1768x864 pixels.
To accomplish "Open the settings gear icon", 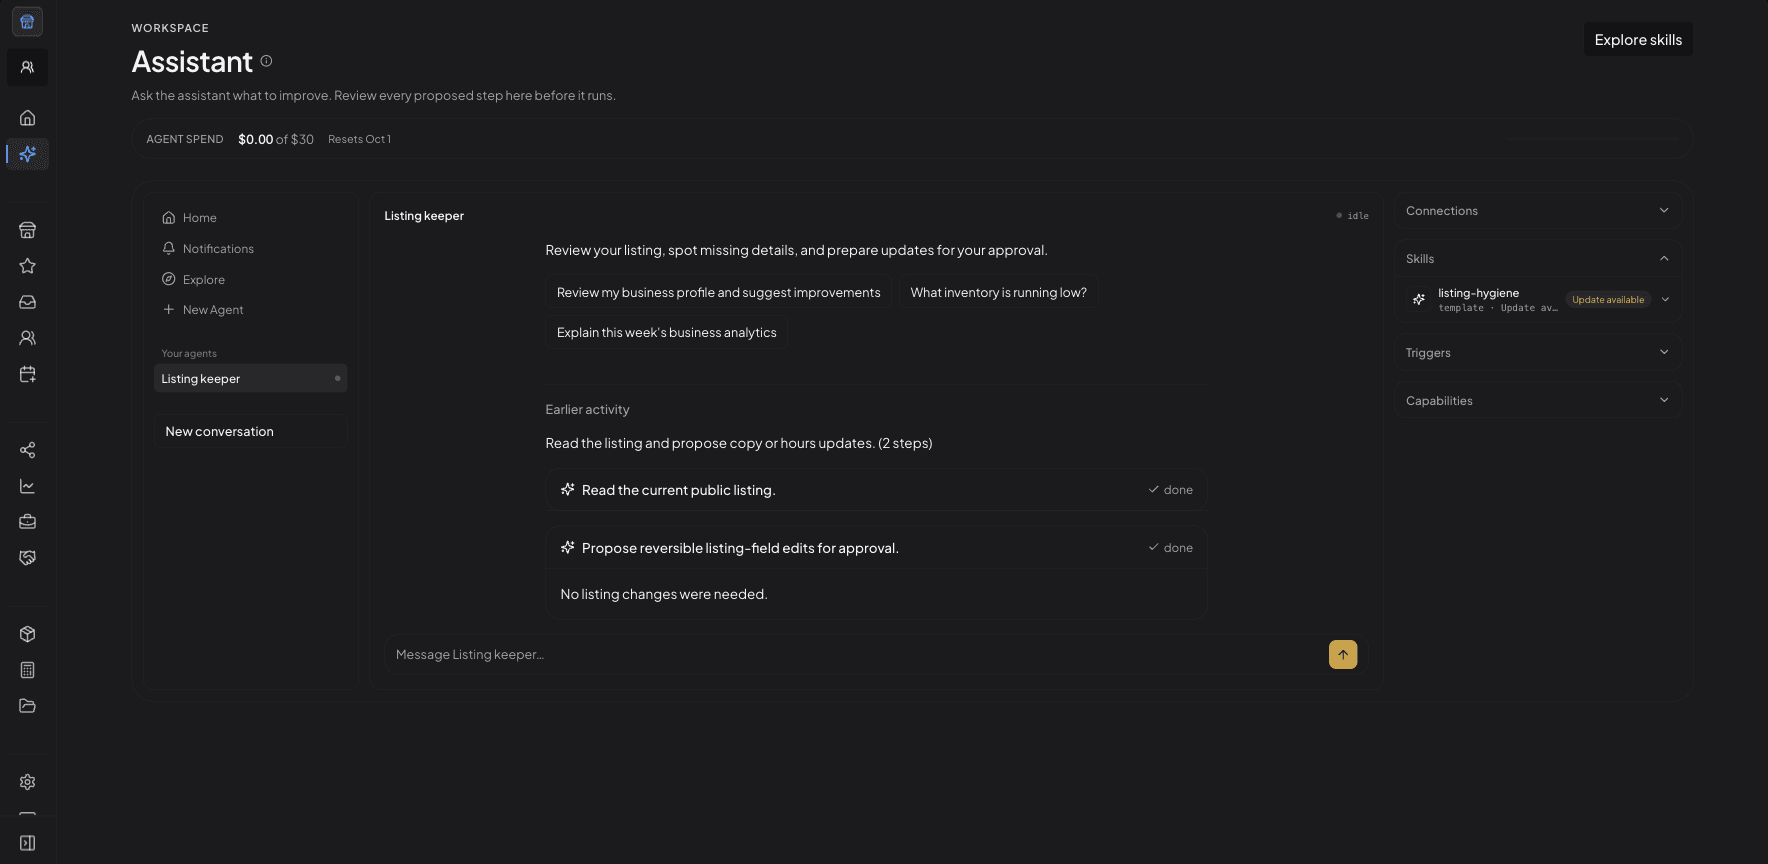I will tap(27, 782).
